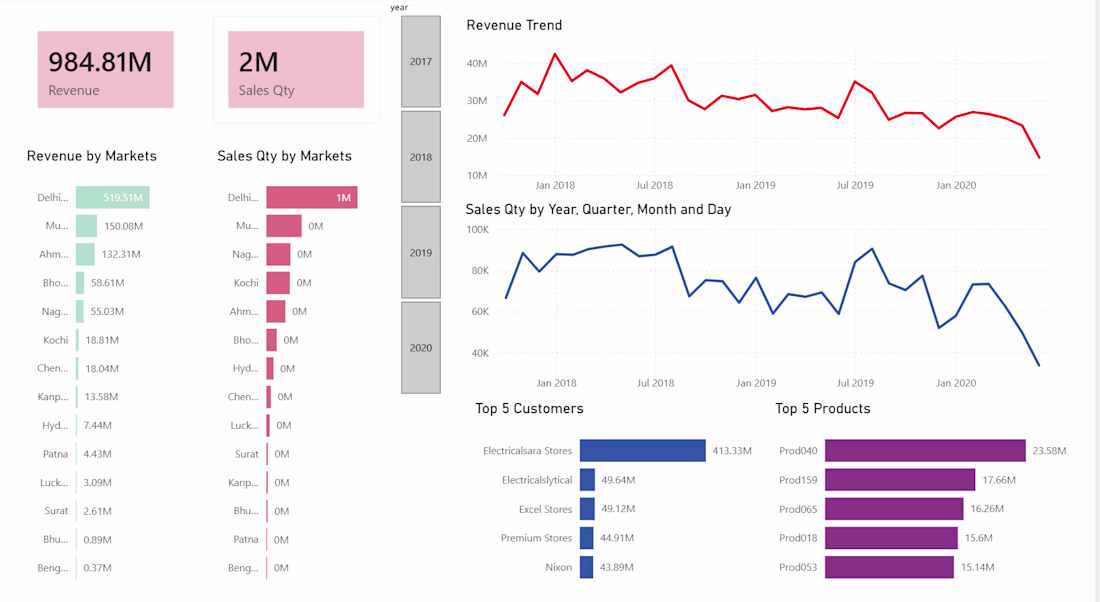The image size is (1100, 602).
Task: Click the Prod040 product bar
Action: [925, 451]
